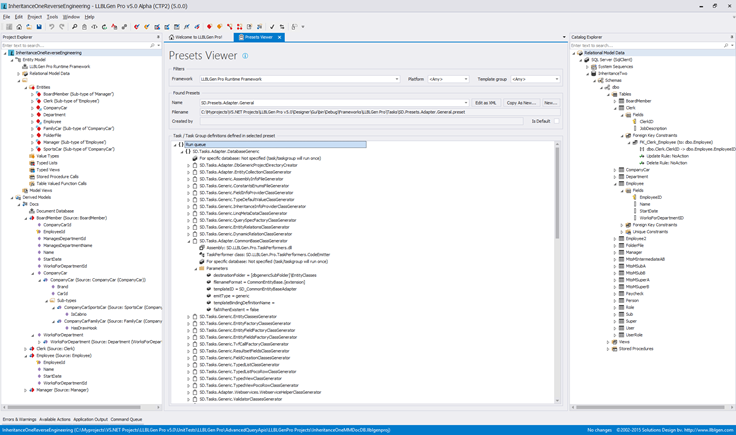The height and width of the screenshot is (435, 736).
Task: Click the Tables folder icon in Catalog Explorer
Action: click(x=614, y=94)
